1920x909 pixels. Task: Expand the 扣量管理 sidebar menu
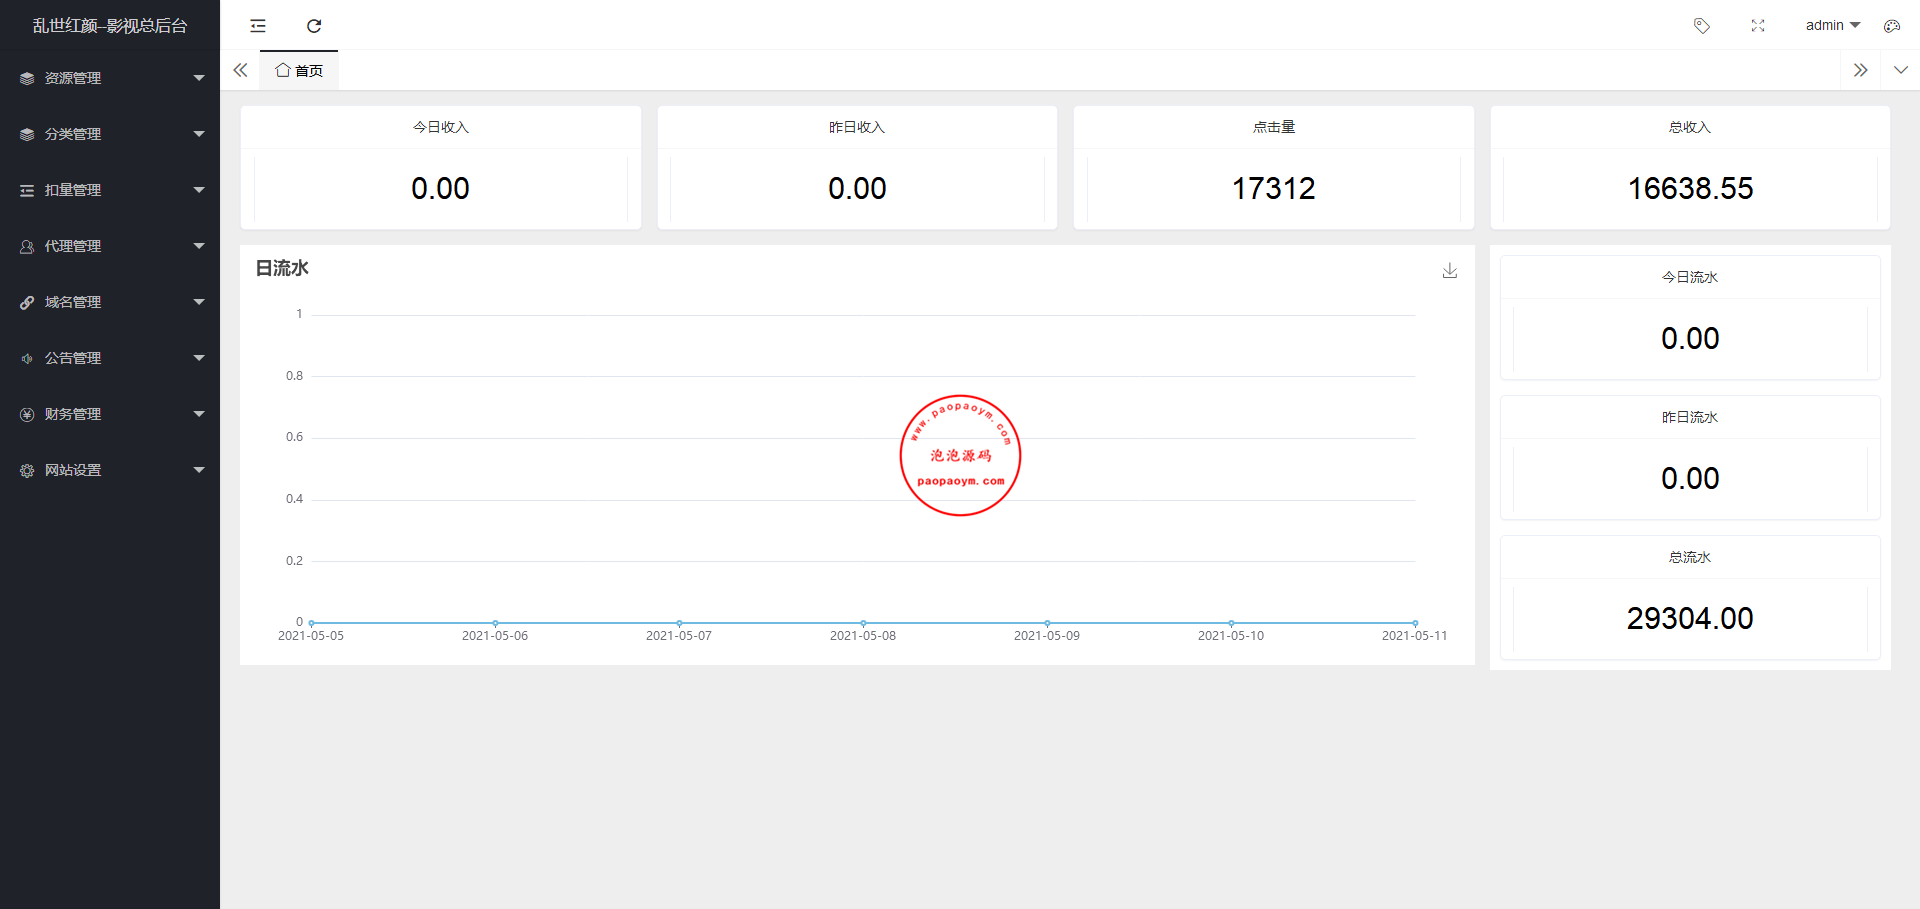pos(110,190)
